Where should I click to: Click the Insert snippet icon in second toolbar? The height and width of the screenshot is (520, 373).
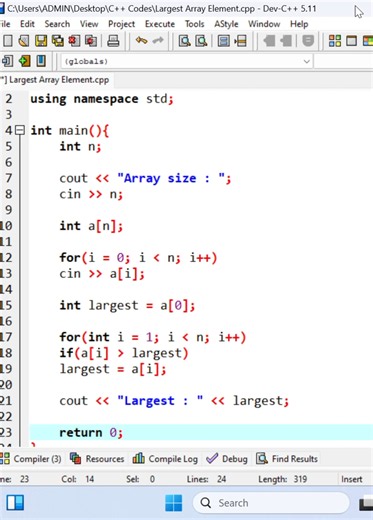(7, 61)
